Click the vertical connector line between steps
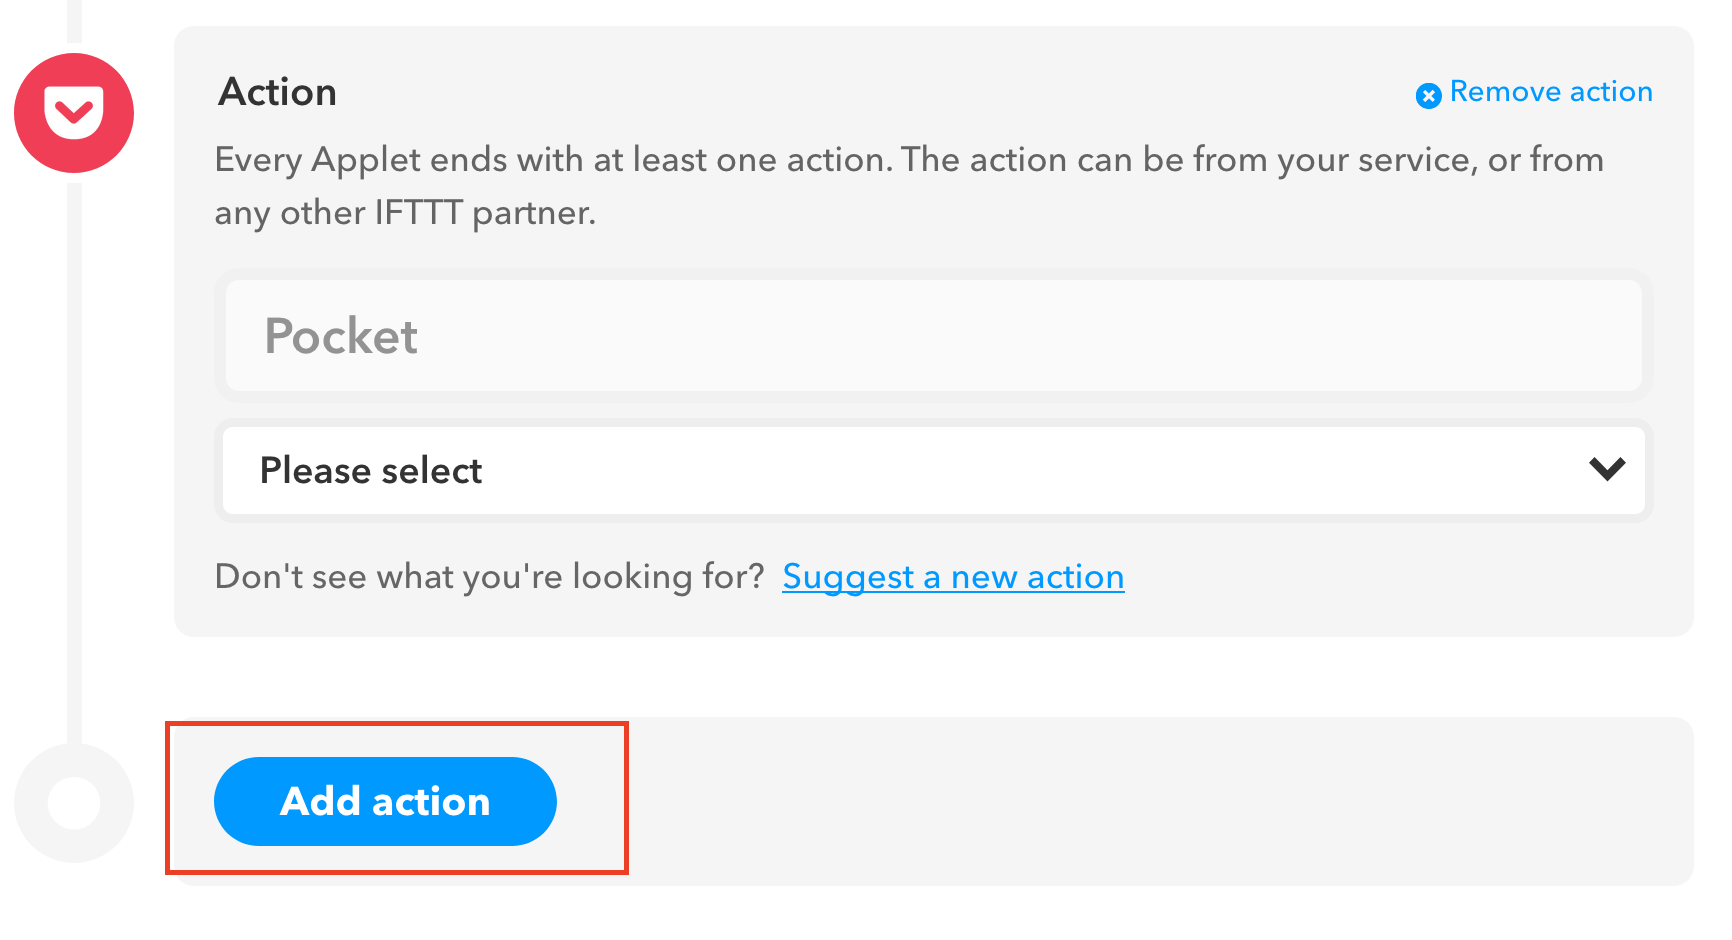This screenshot has height=940, width=1732. tap(74, 460)
